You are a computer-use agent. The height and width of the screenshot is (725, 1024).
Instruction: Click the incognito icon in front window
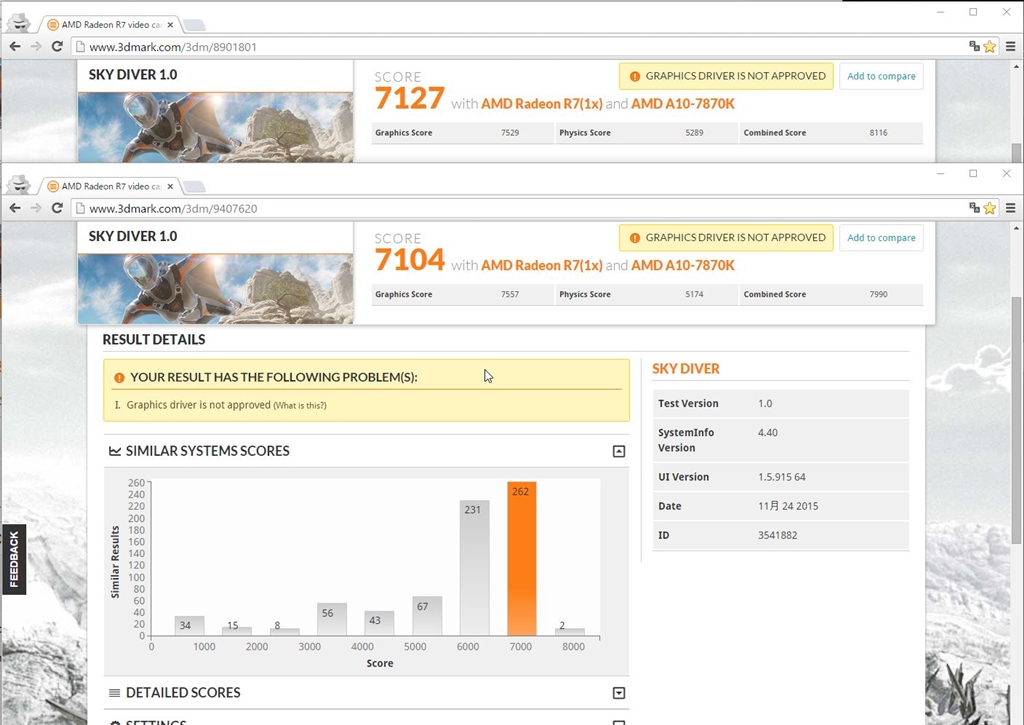point(20,185)
